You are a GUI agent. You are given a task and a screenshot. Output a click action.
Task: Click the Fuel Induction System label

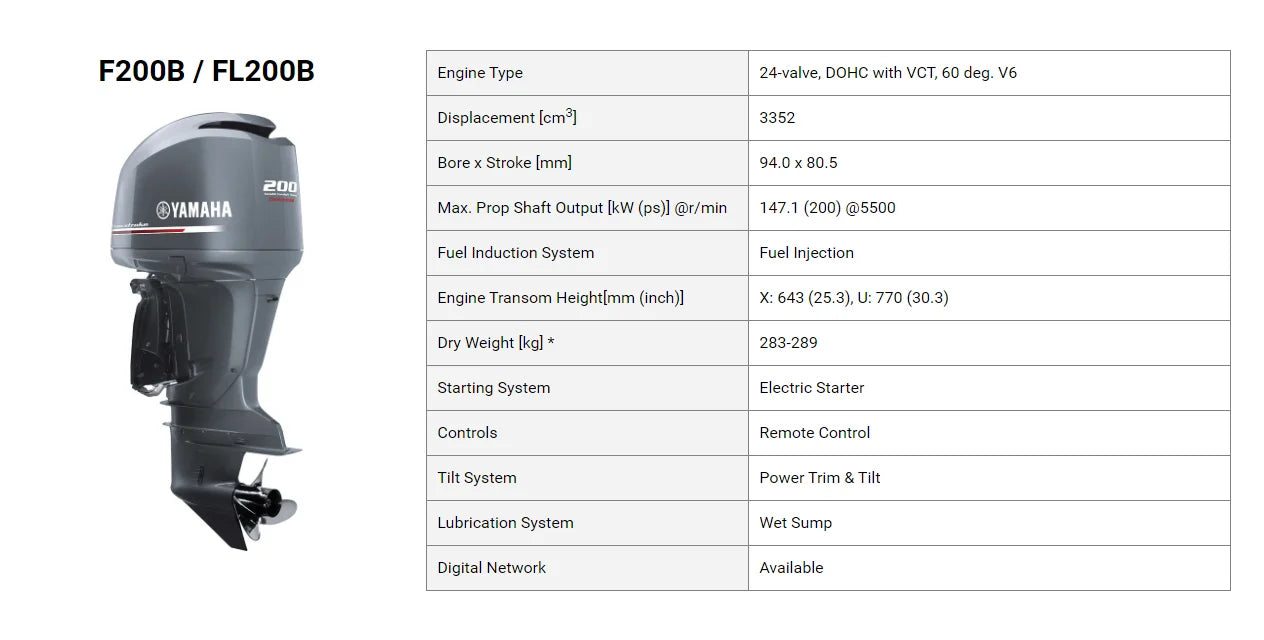(515, 253)
